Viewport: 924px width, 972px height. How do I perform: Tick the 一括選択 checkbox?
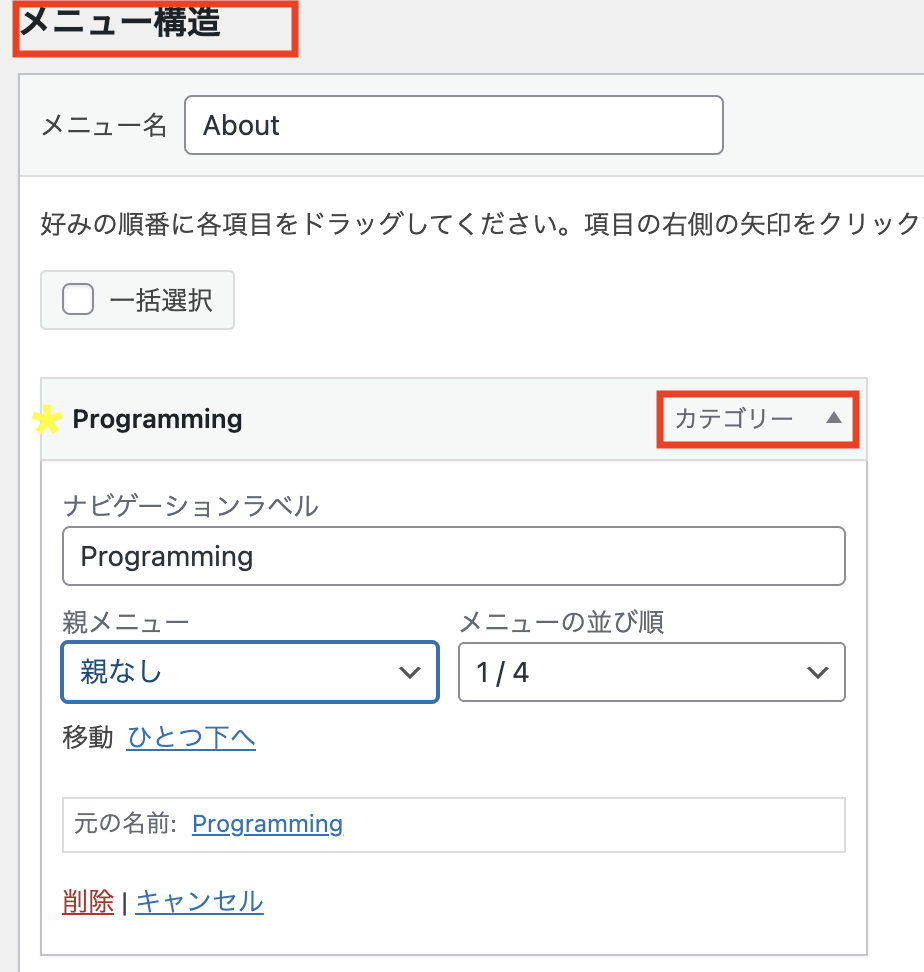pos(78,299)
